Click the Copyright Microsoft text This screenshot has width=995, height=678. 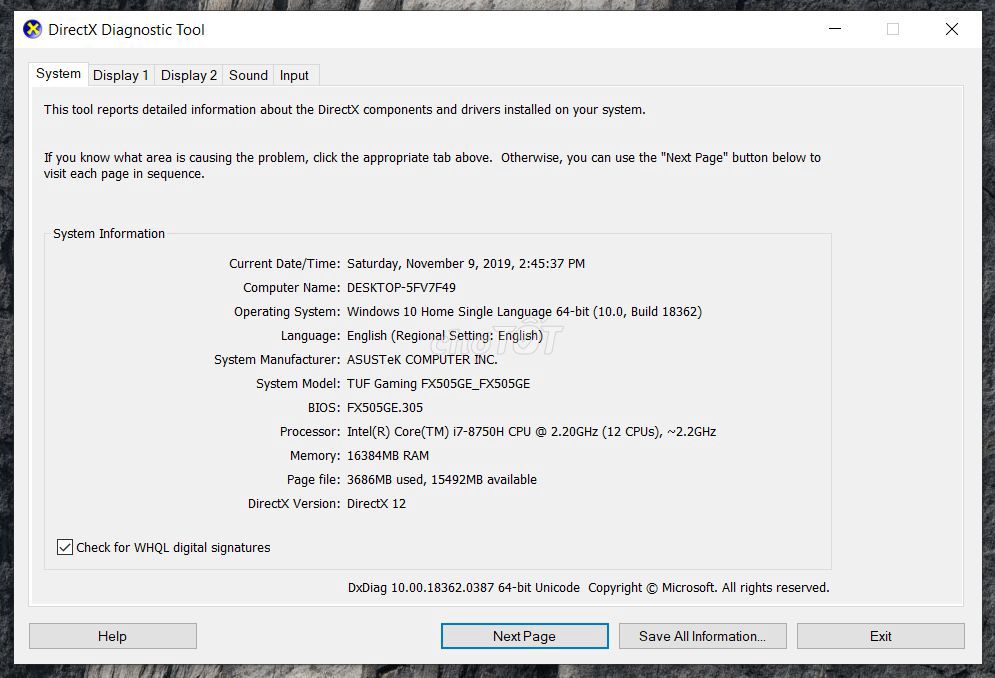709,588
